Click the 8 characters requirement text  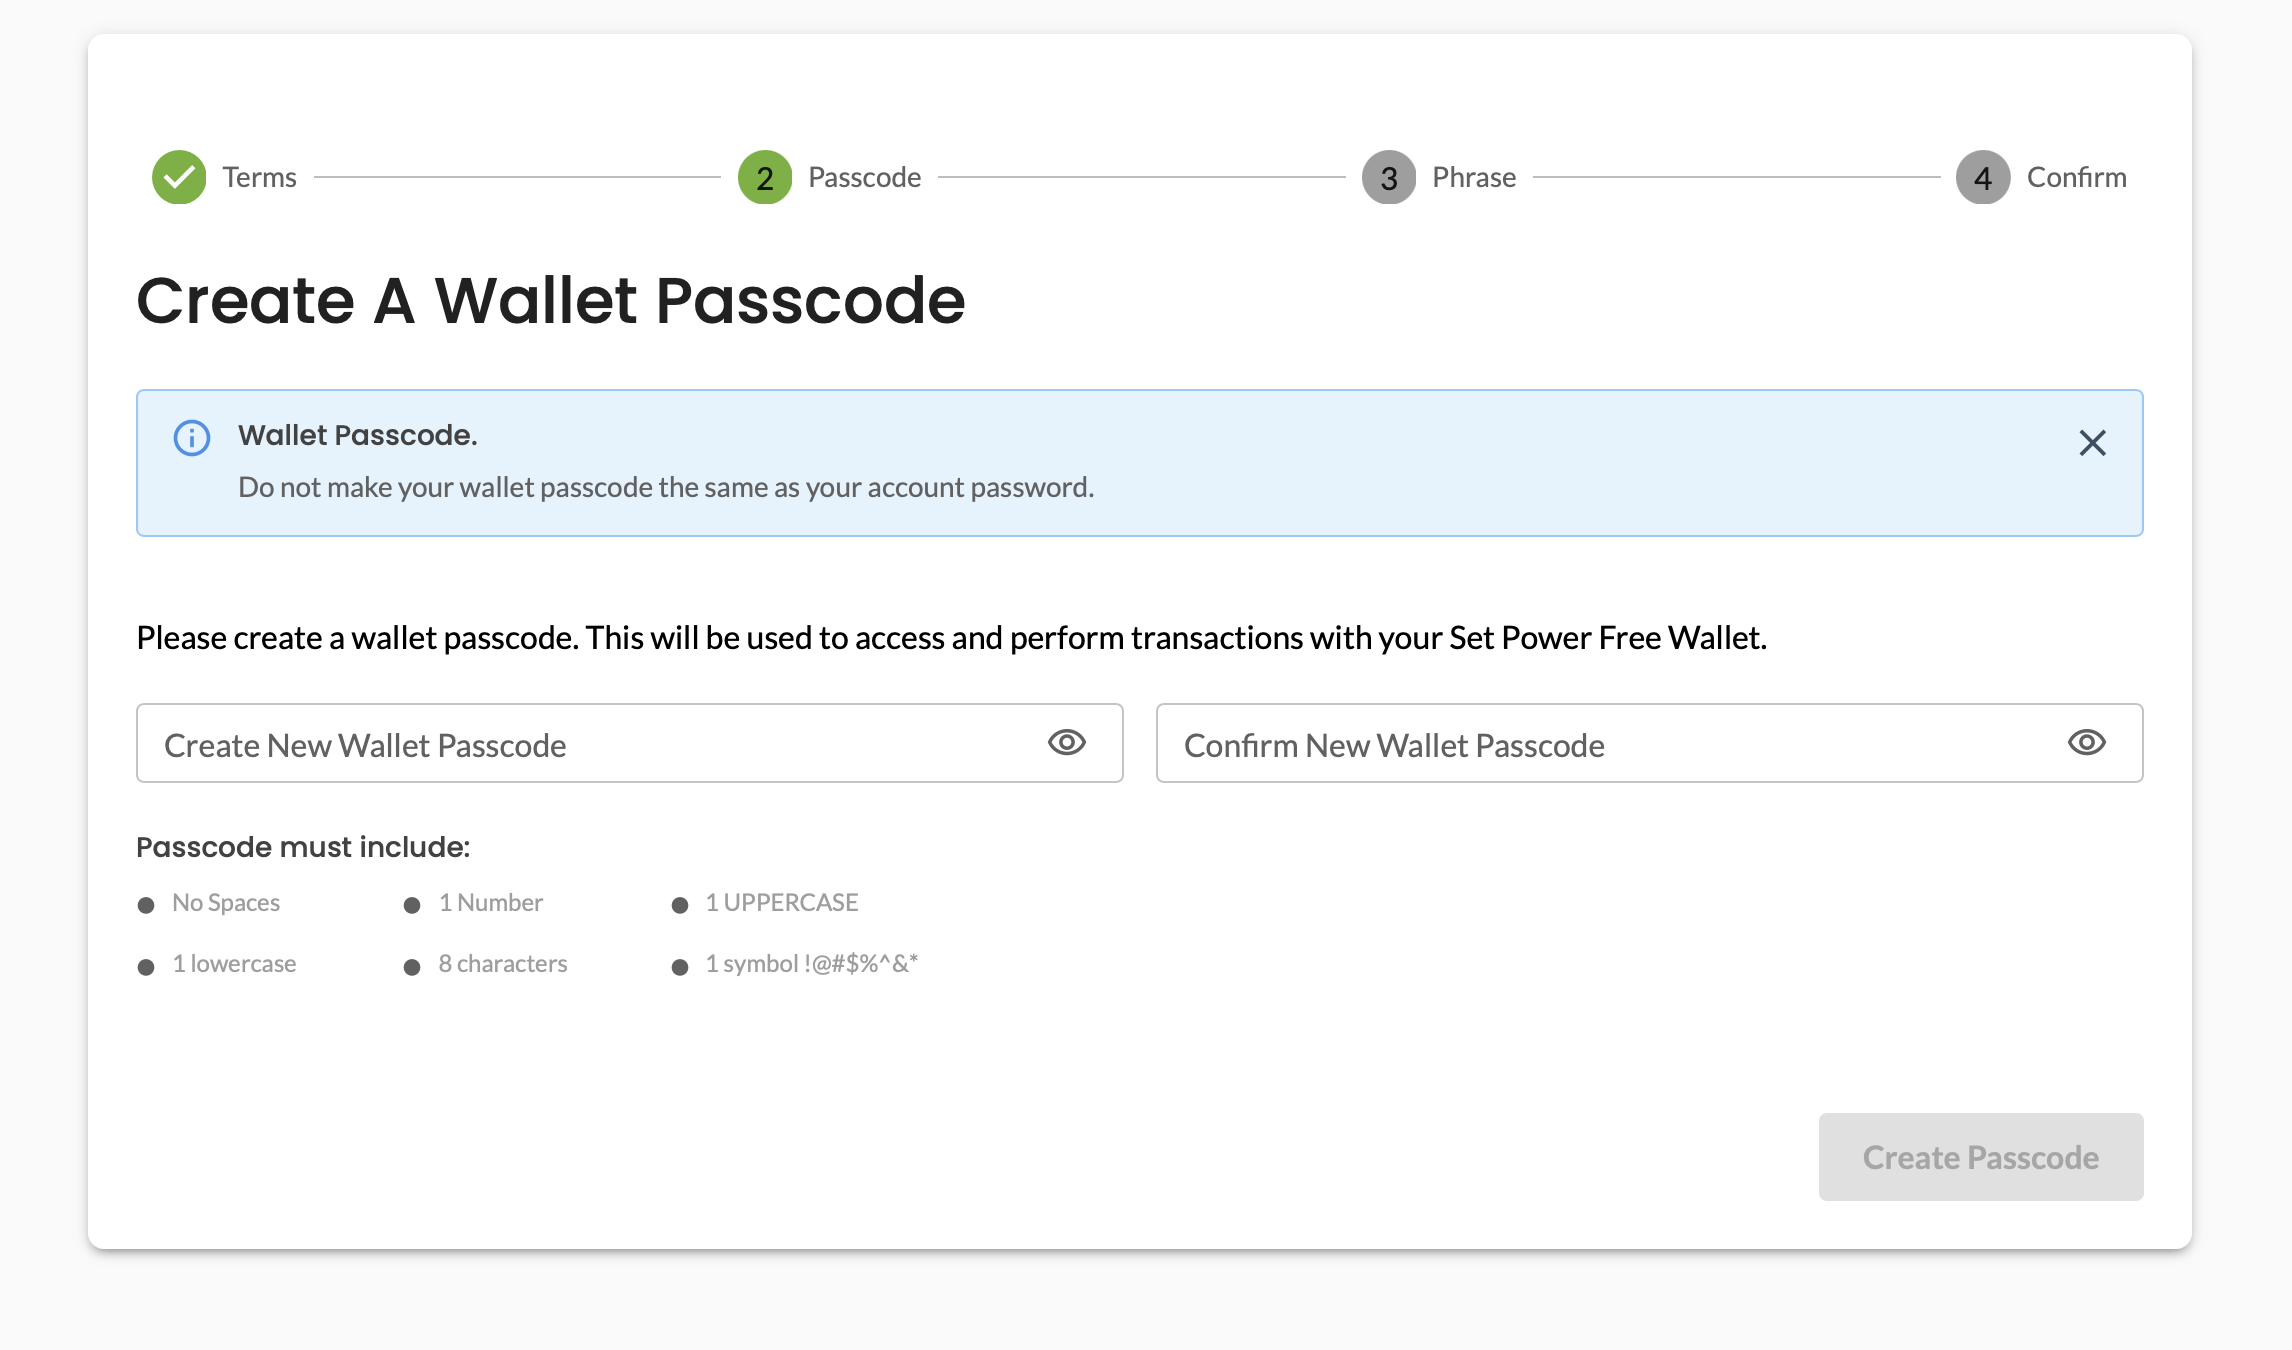pyautogui.click(x=503, y=964)
